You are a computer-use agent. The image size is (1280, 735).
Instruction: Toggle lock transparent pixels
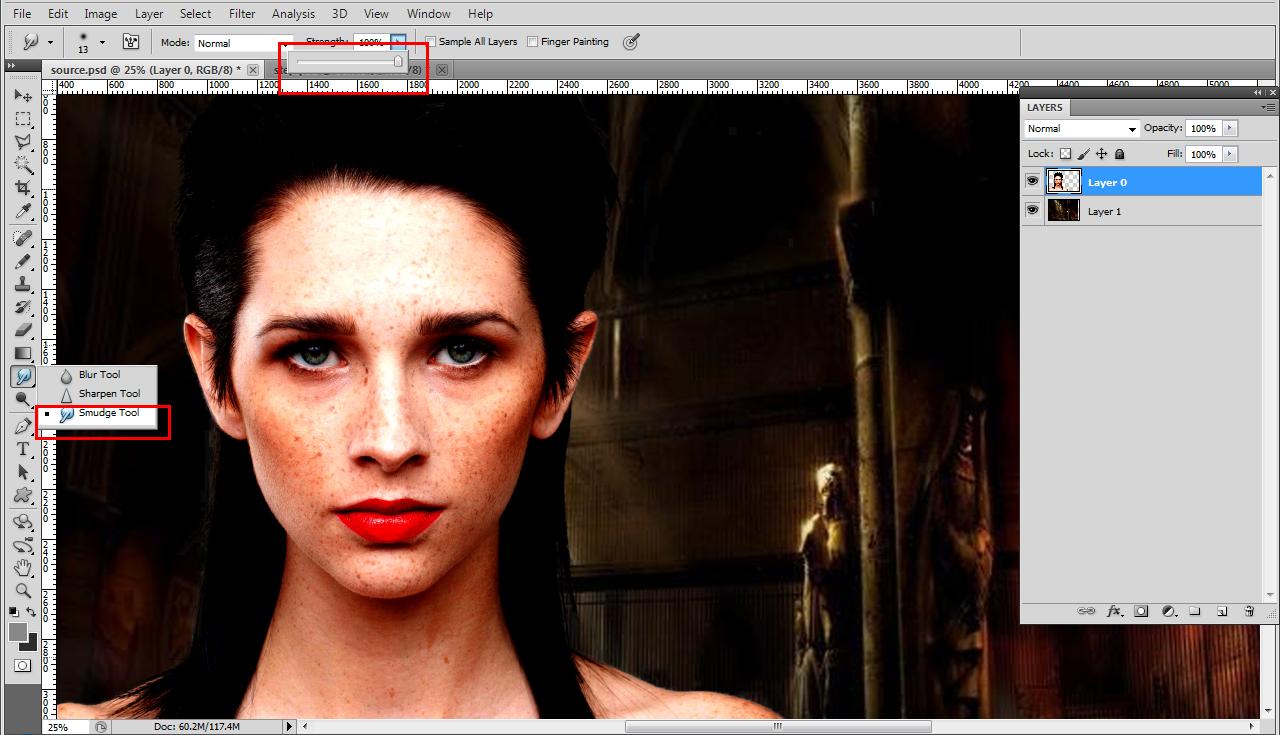1065,154
